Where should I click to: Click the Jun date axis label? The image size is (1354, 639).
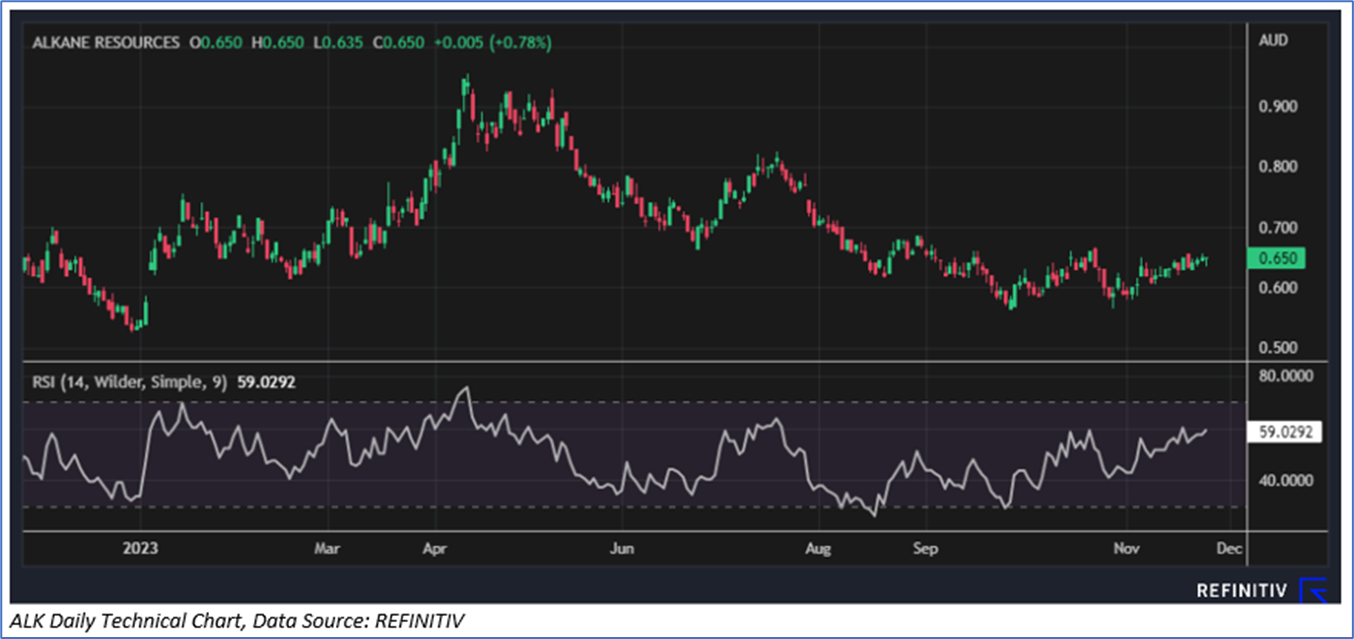click(622, 549)
